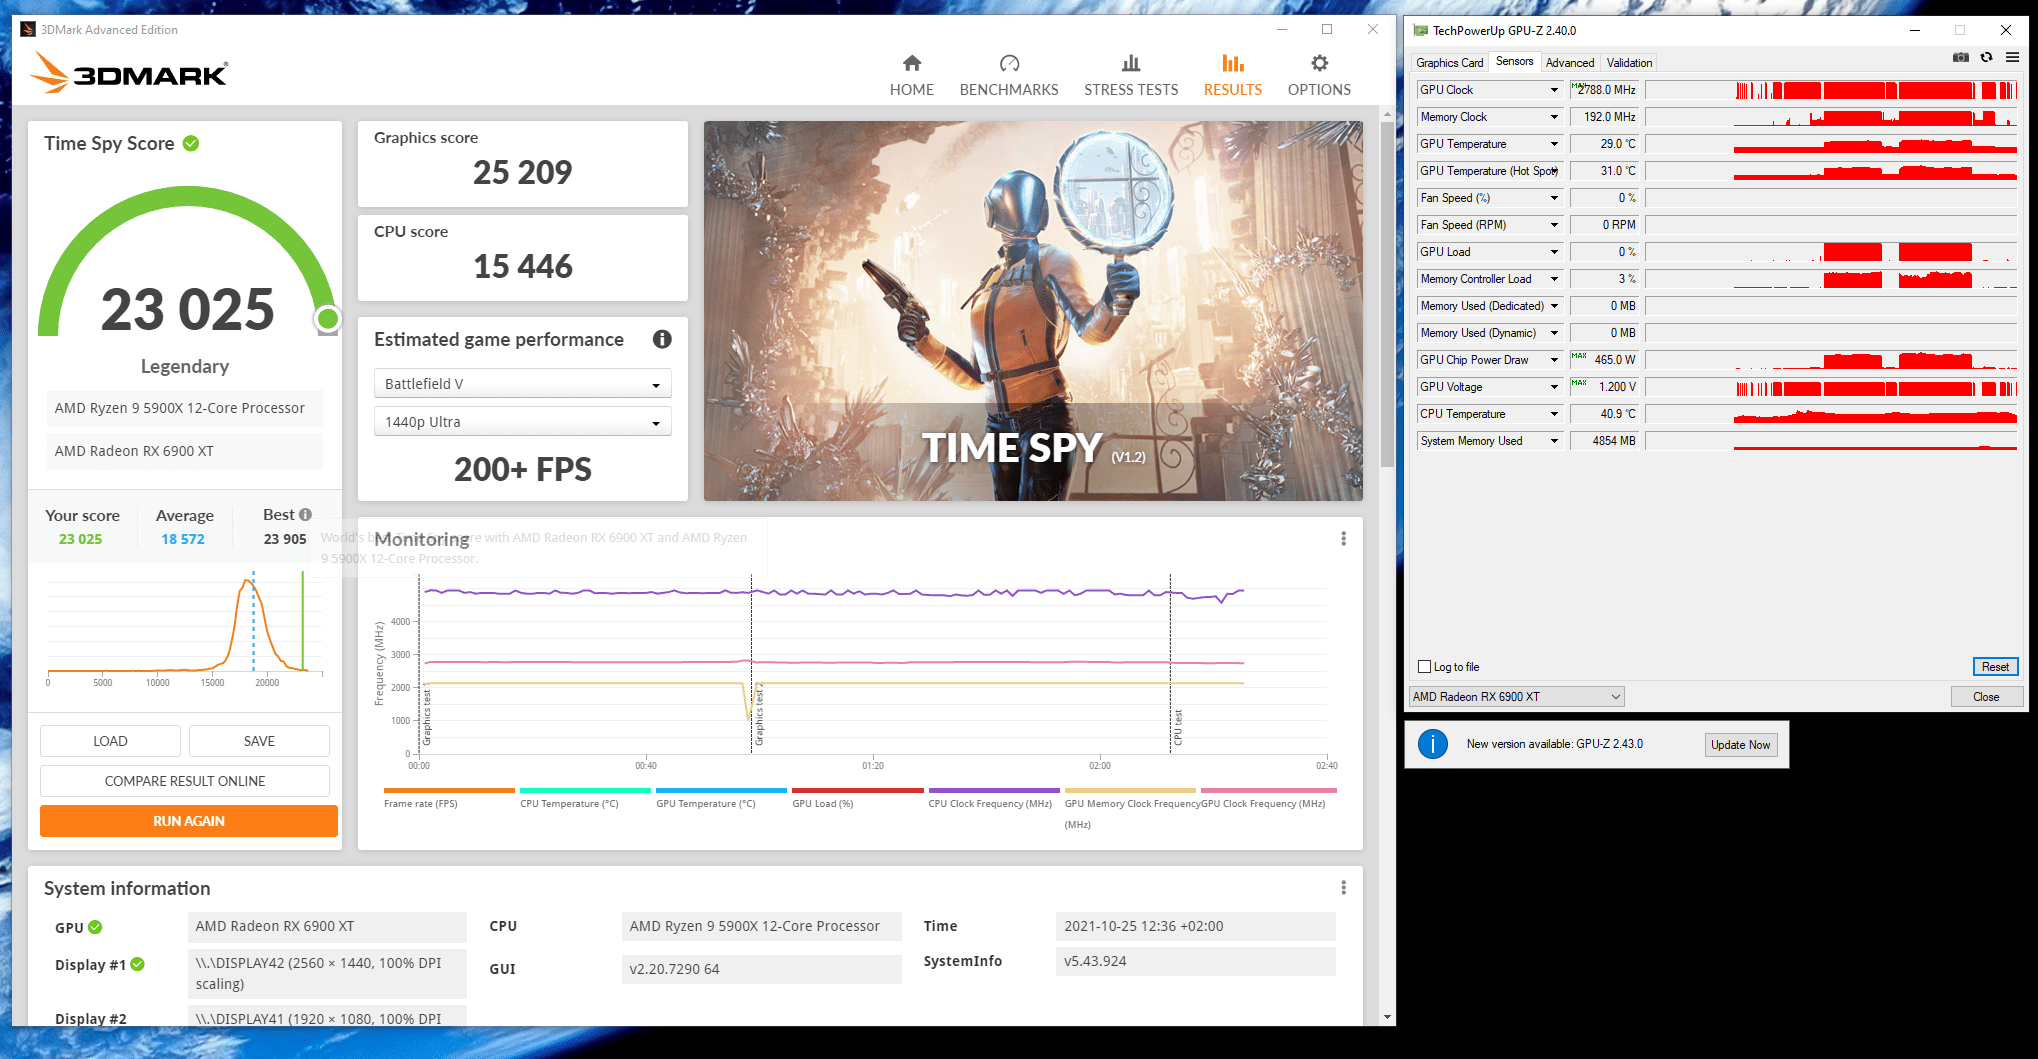Open the 1440p Ultra preset dropdown
2038x1059 pixels.
coord(523,422)
